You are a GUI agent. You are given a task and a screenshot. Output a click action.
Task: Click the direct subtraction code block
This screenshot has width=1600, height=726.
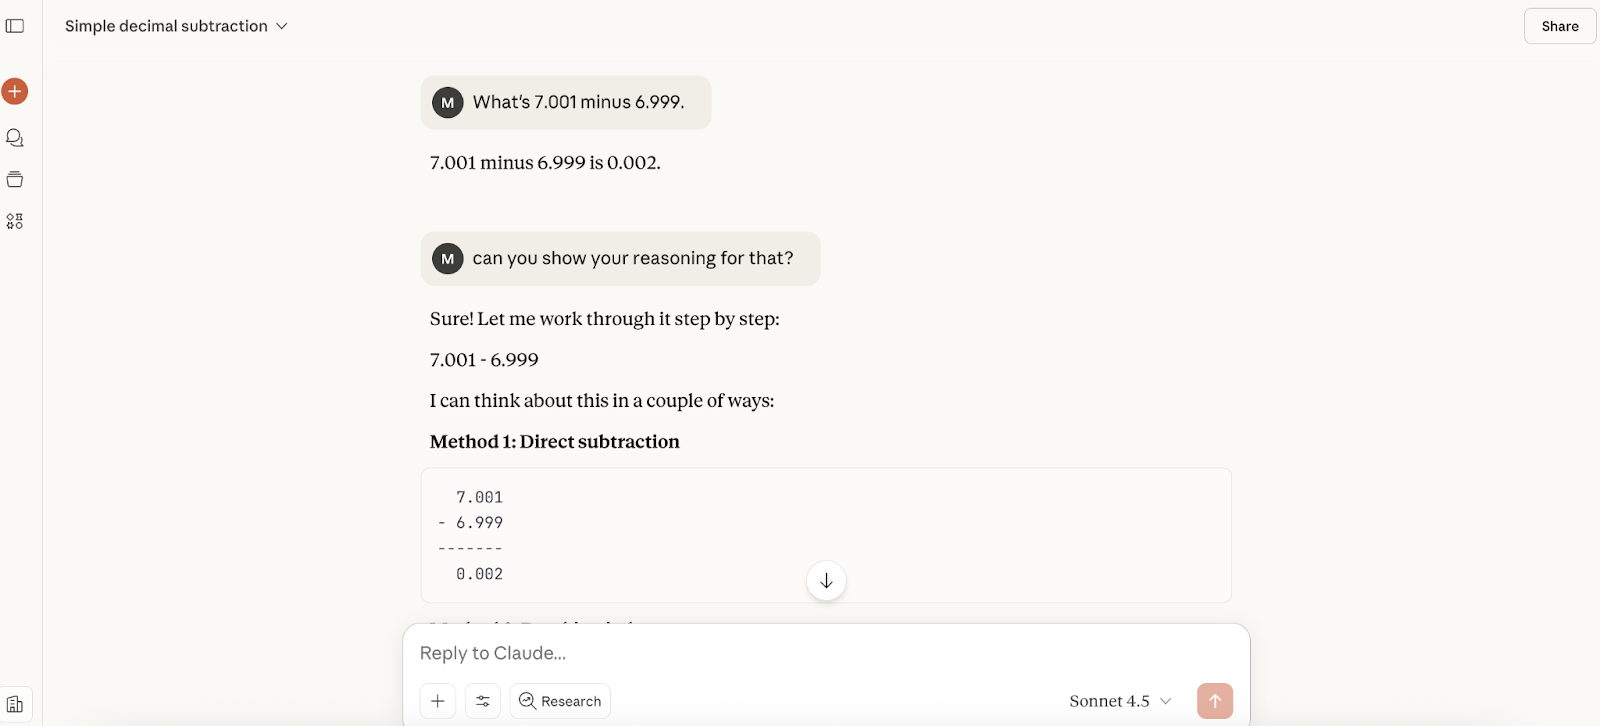click(825, 535)
